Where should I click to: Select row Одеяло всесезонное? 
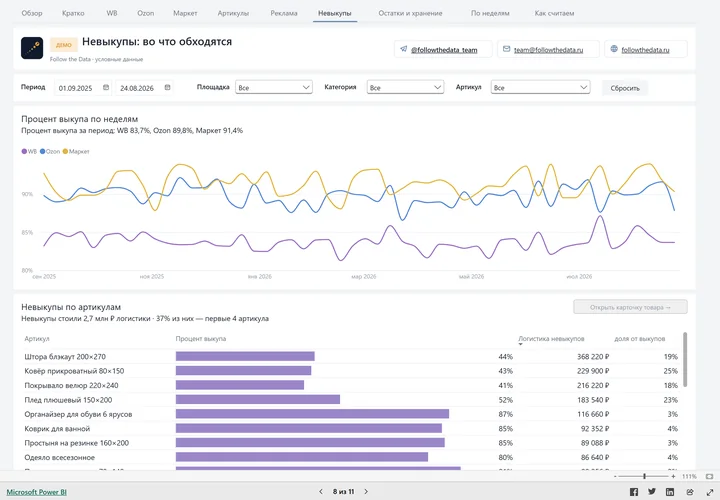[351, 457]
